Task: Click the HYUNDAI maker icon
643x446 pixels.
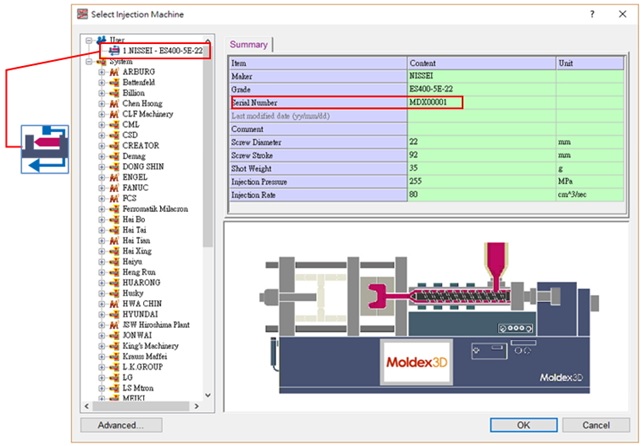Action: coord(114,314)
